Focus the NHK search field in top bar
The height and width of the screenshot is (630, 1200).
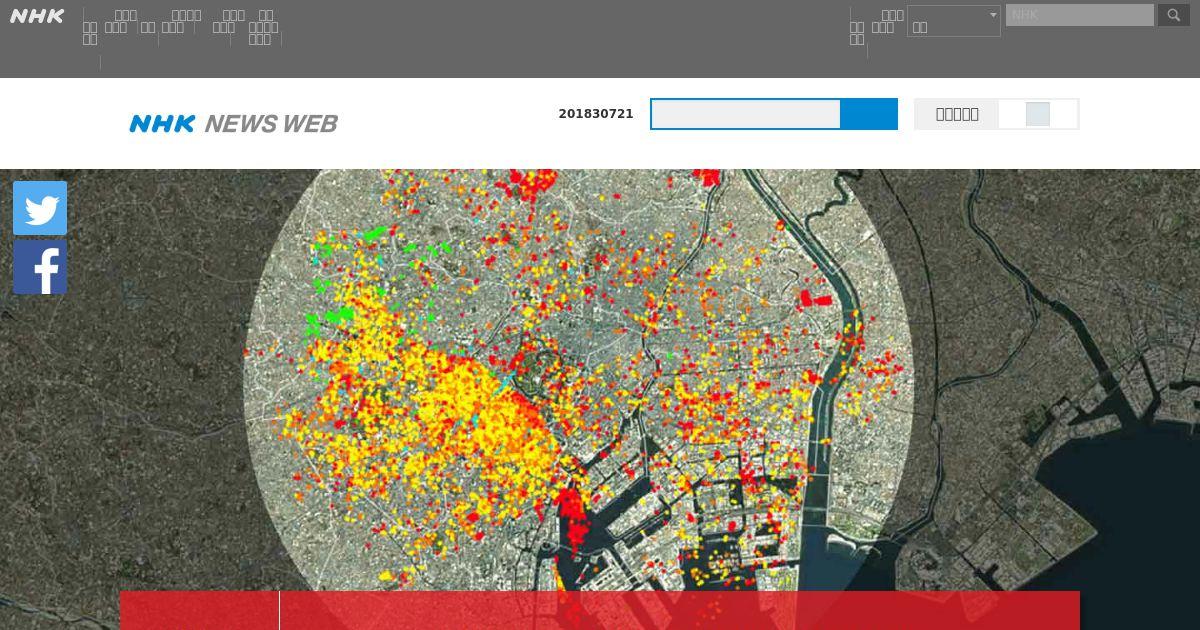[1080, 15]
